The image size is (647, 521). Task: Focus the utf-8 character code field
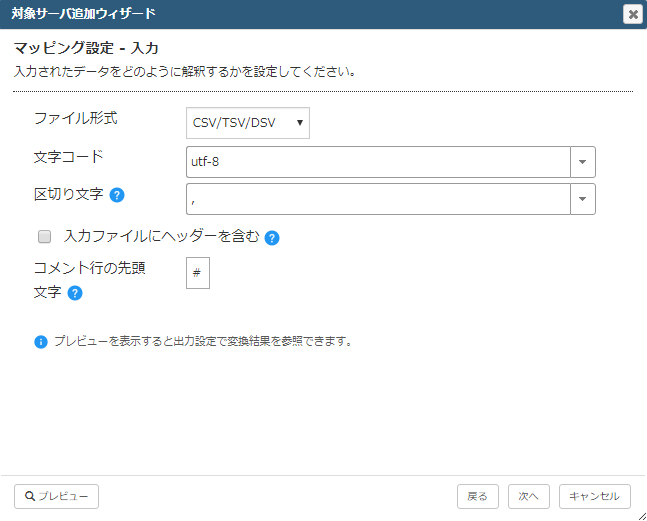point(378,162)
